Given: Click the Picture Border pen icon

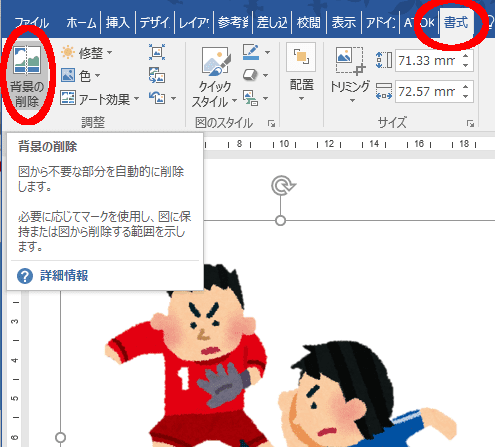Looking at the screenshot, I should pyautogui.click(x=251, y=52).
